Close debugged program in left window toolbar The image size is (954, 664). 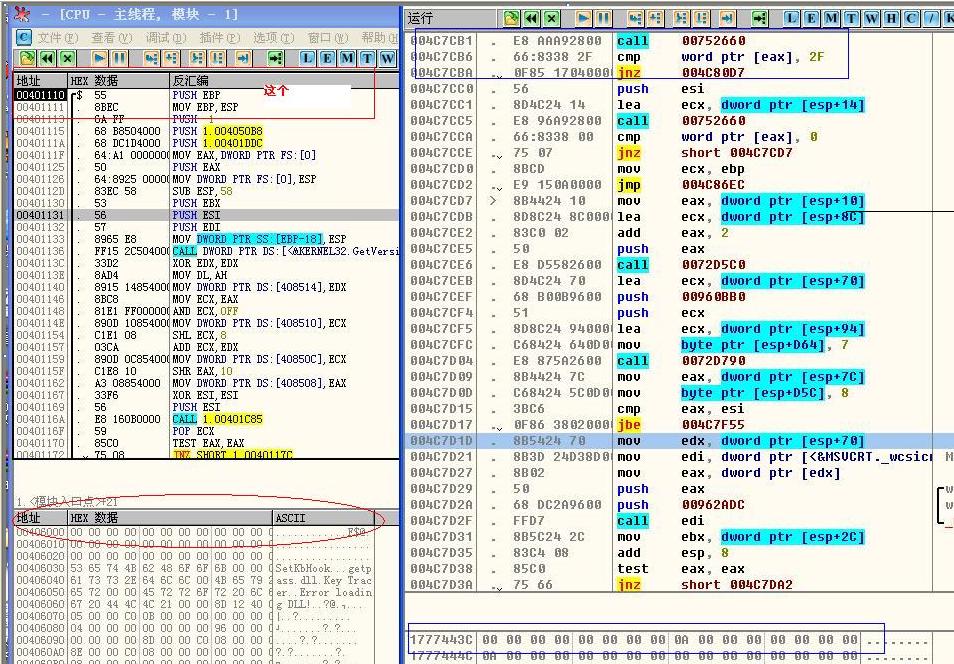tap(68, 58)
